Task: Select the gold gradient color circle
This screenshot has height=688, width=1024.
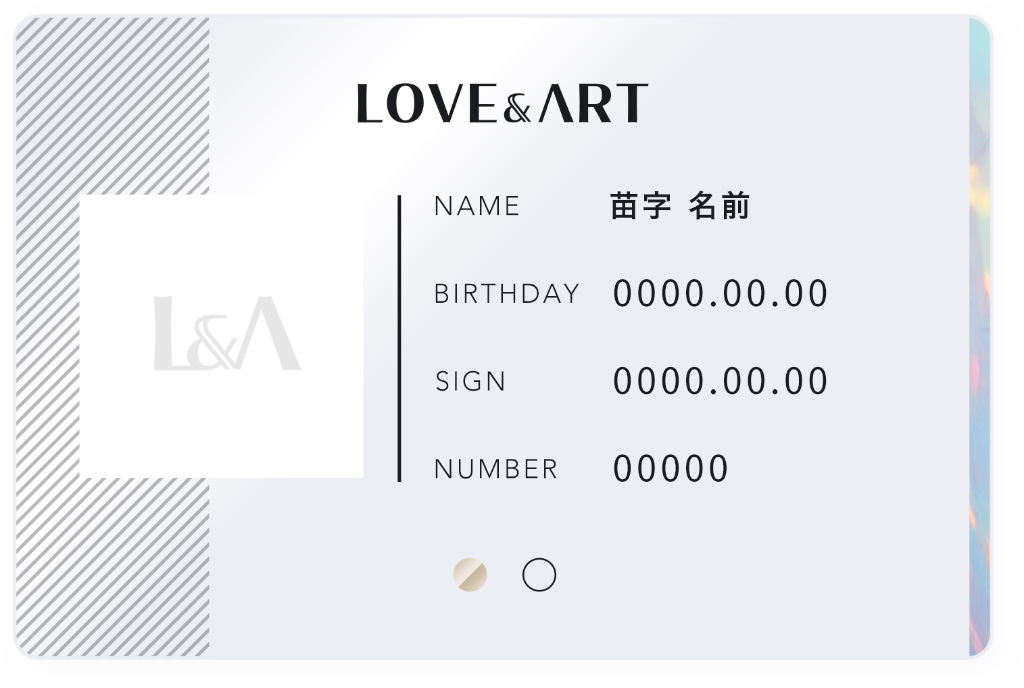Action: coord(470,575)
